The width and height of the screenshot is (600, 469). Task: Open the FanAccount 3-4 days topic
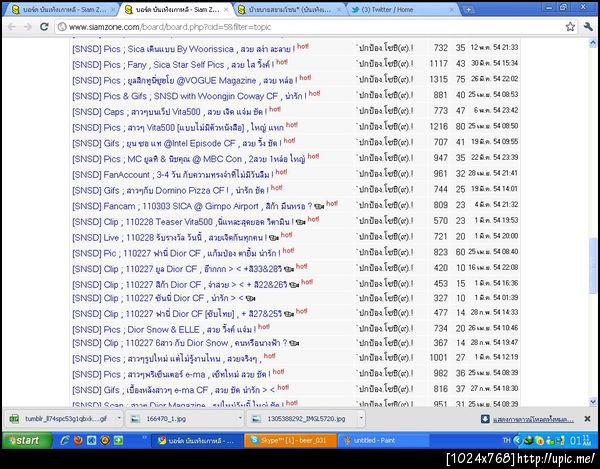tap(173, 174)
